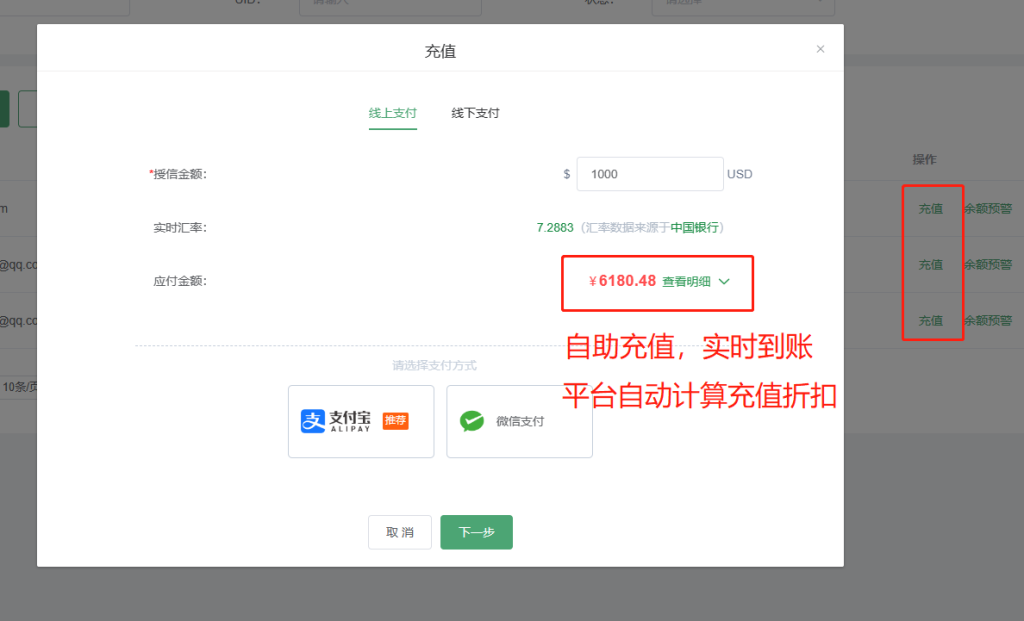Proceed with the green 下一步 button
The height and width of the screenshot is (621, 1024).
476,532
